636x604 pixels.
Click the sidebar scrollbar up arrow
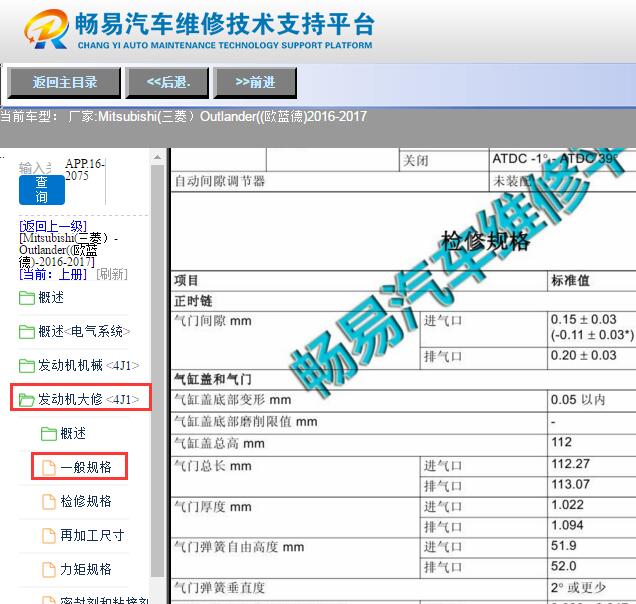pos(157,157)
